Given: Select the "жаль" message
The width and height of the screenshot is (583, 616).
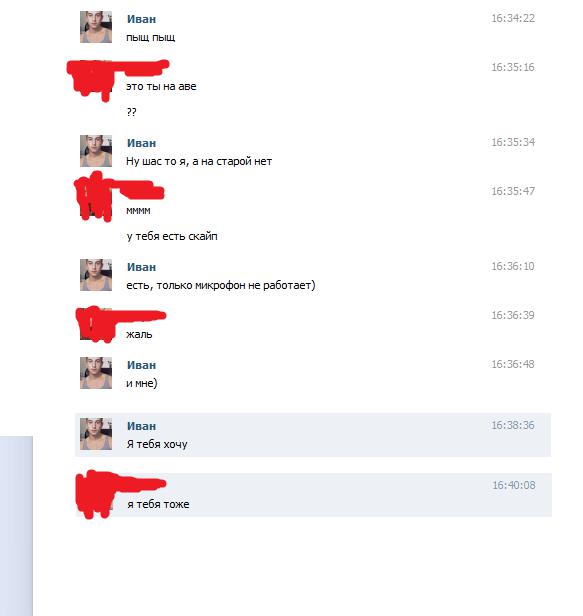Looking at the screenshot, I should pyautogui.click(x=139, y=335).
